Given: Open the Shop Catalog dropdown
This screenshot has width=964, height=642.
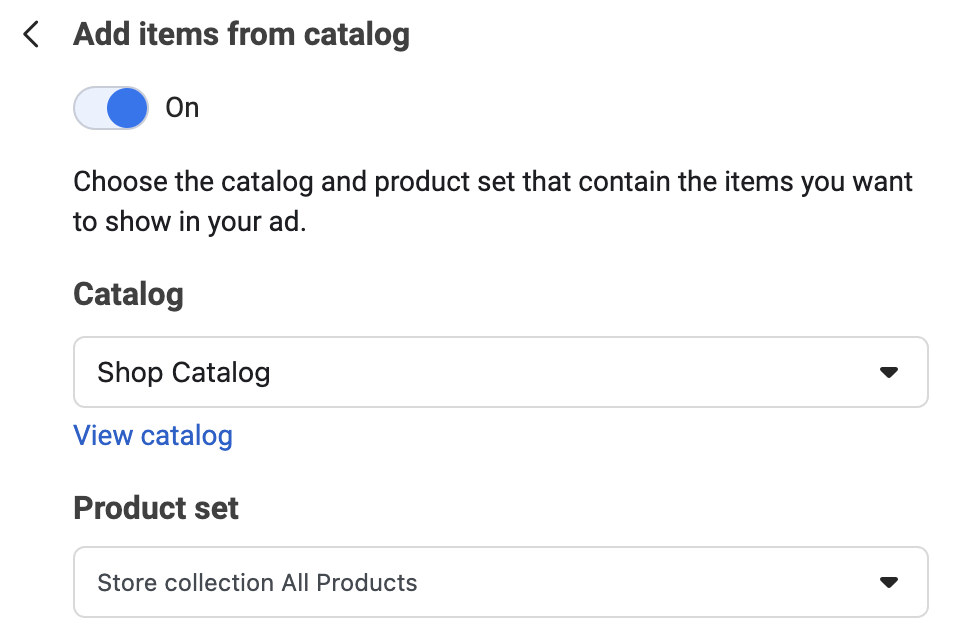Looking at the screenshot, I should point(500,372).
